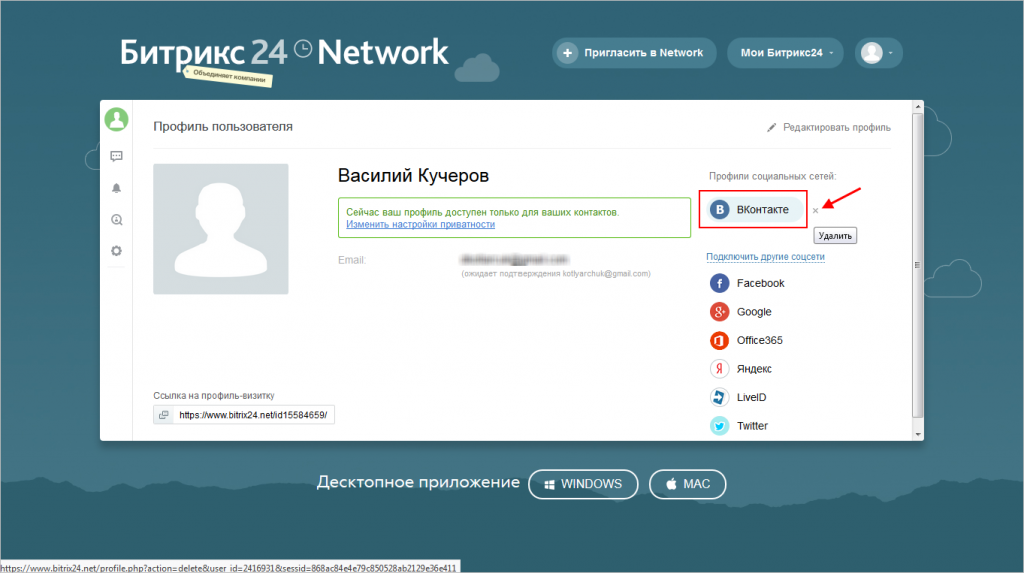Click the ВКонтакте connected profile button
Viewport: 1024px width, 573px height.
coord(756,210)
